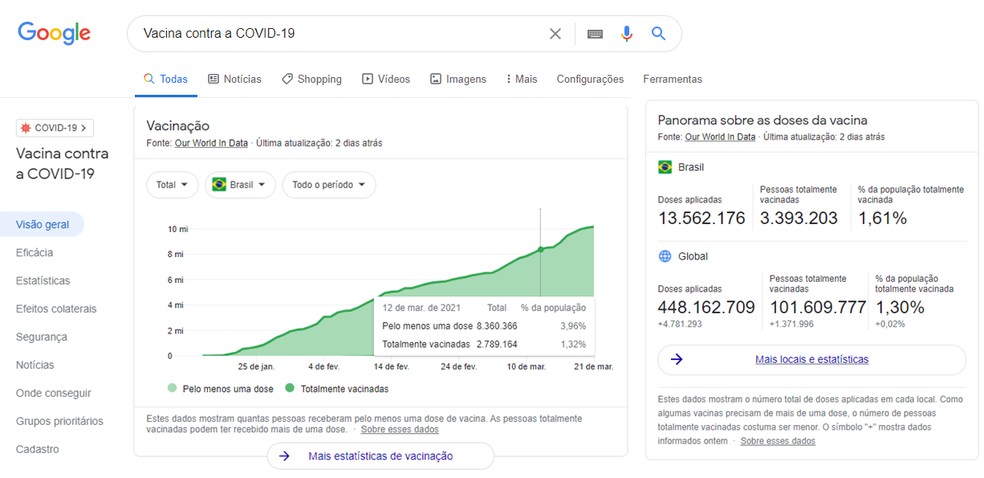Open the Mais menu
The width and height of the screenshot is (984, 478).
click(x=521, y=79)
